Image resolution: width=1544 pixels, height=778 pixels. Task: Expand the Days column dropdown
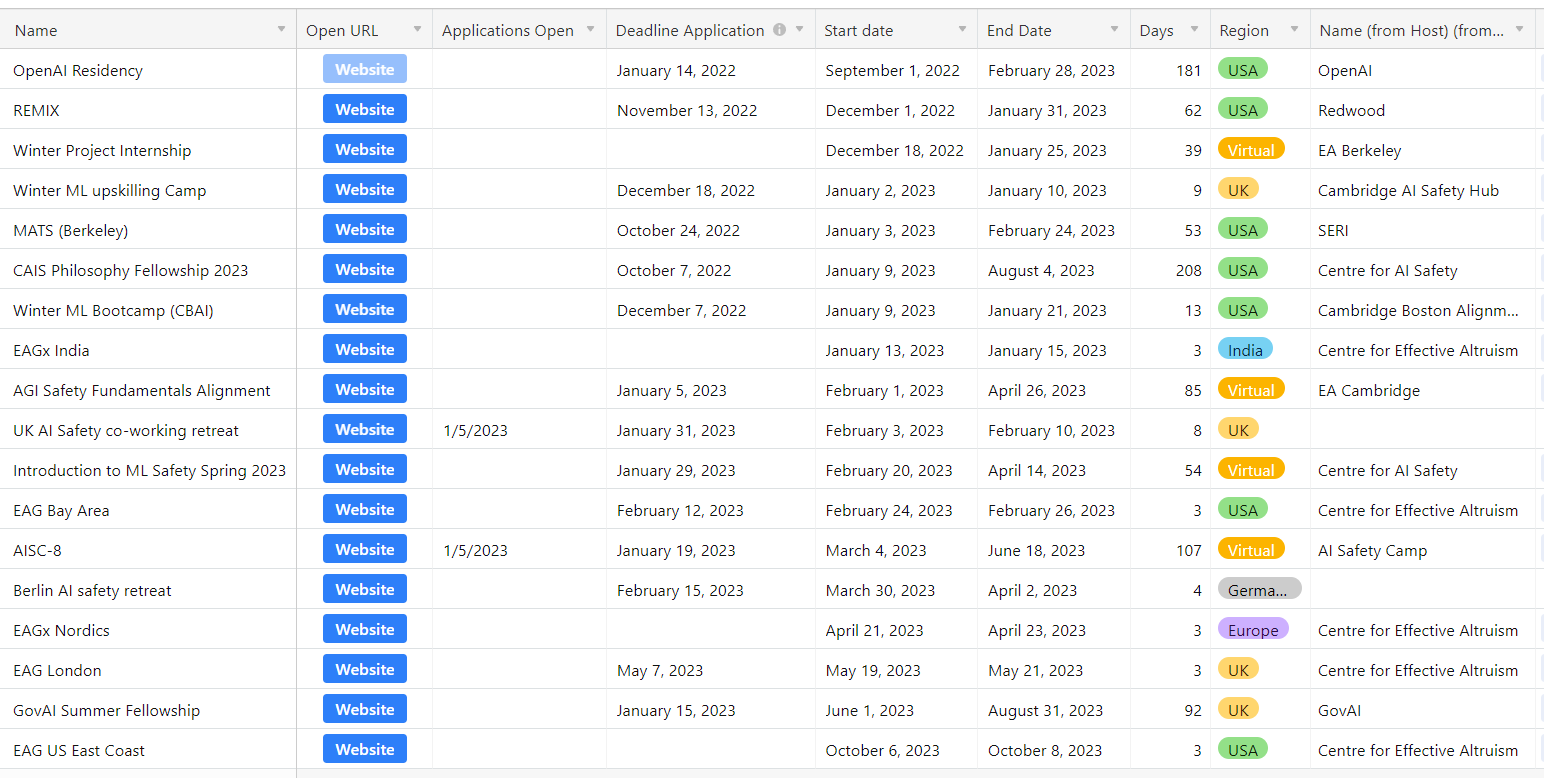[x=1194, y=30]
